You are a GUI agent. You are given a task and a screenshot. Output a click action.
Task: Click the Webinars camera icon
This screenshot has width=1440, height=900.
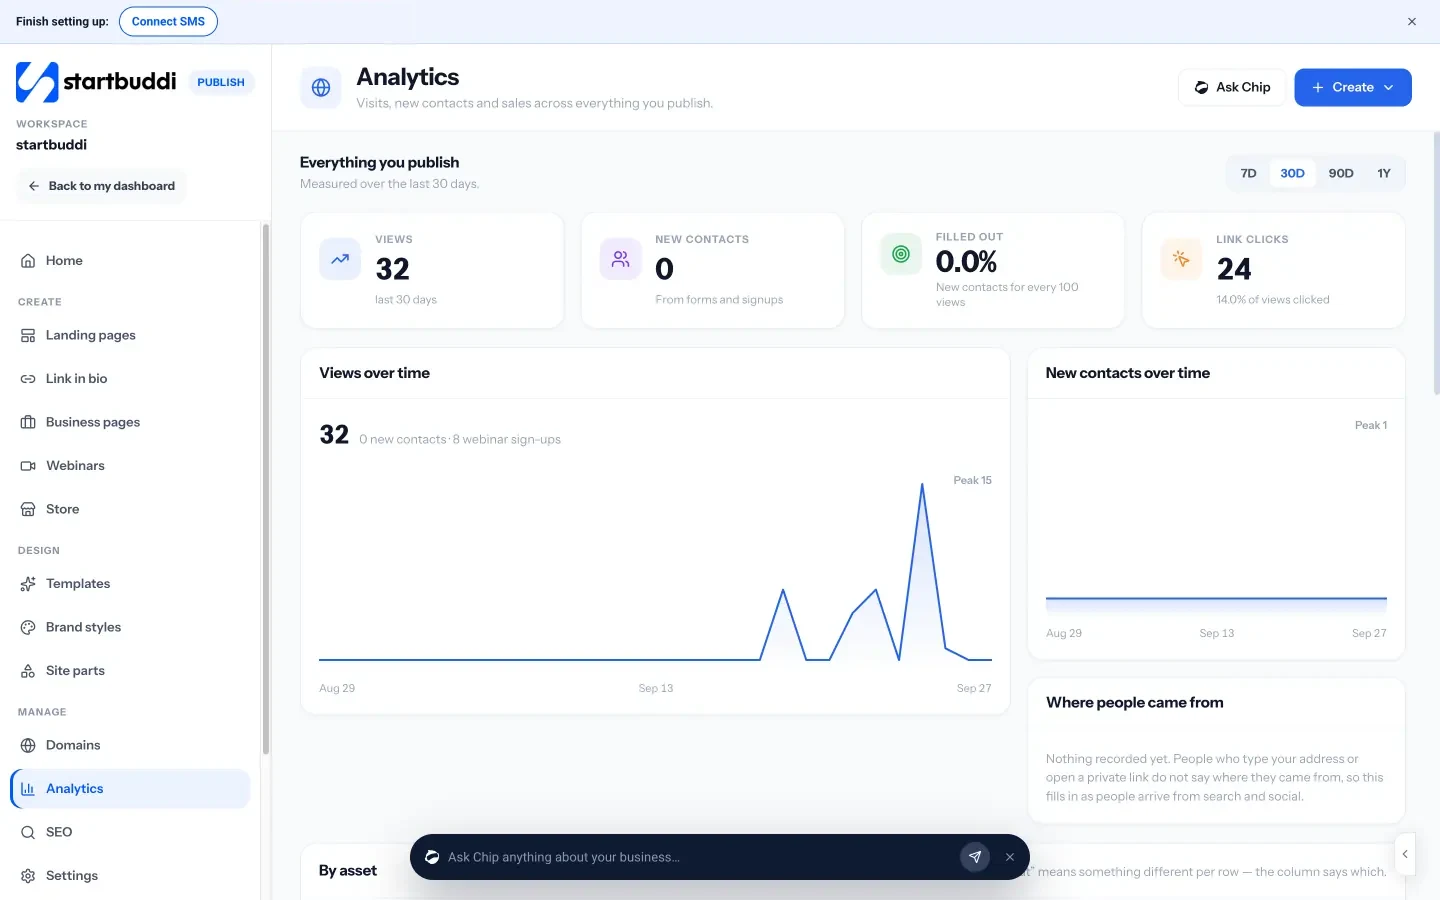point(28,466)
